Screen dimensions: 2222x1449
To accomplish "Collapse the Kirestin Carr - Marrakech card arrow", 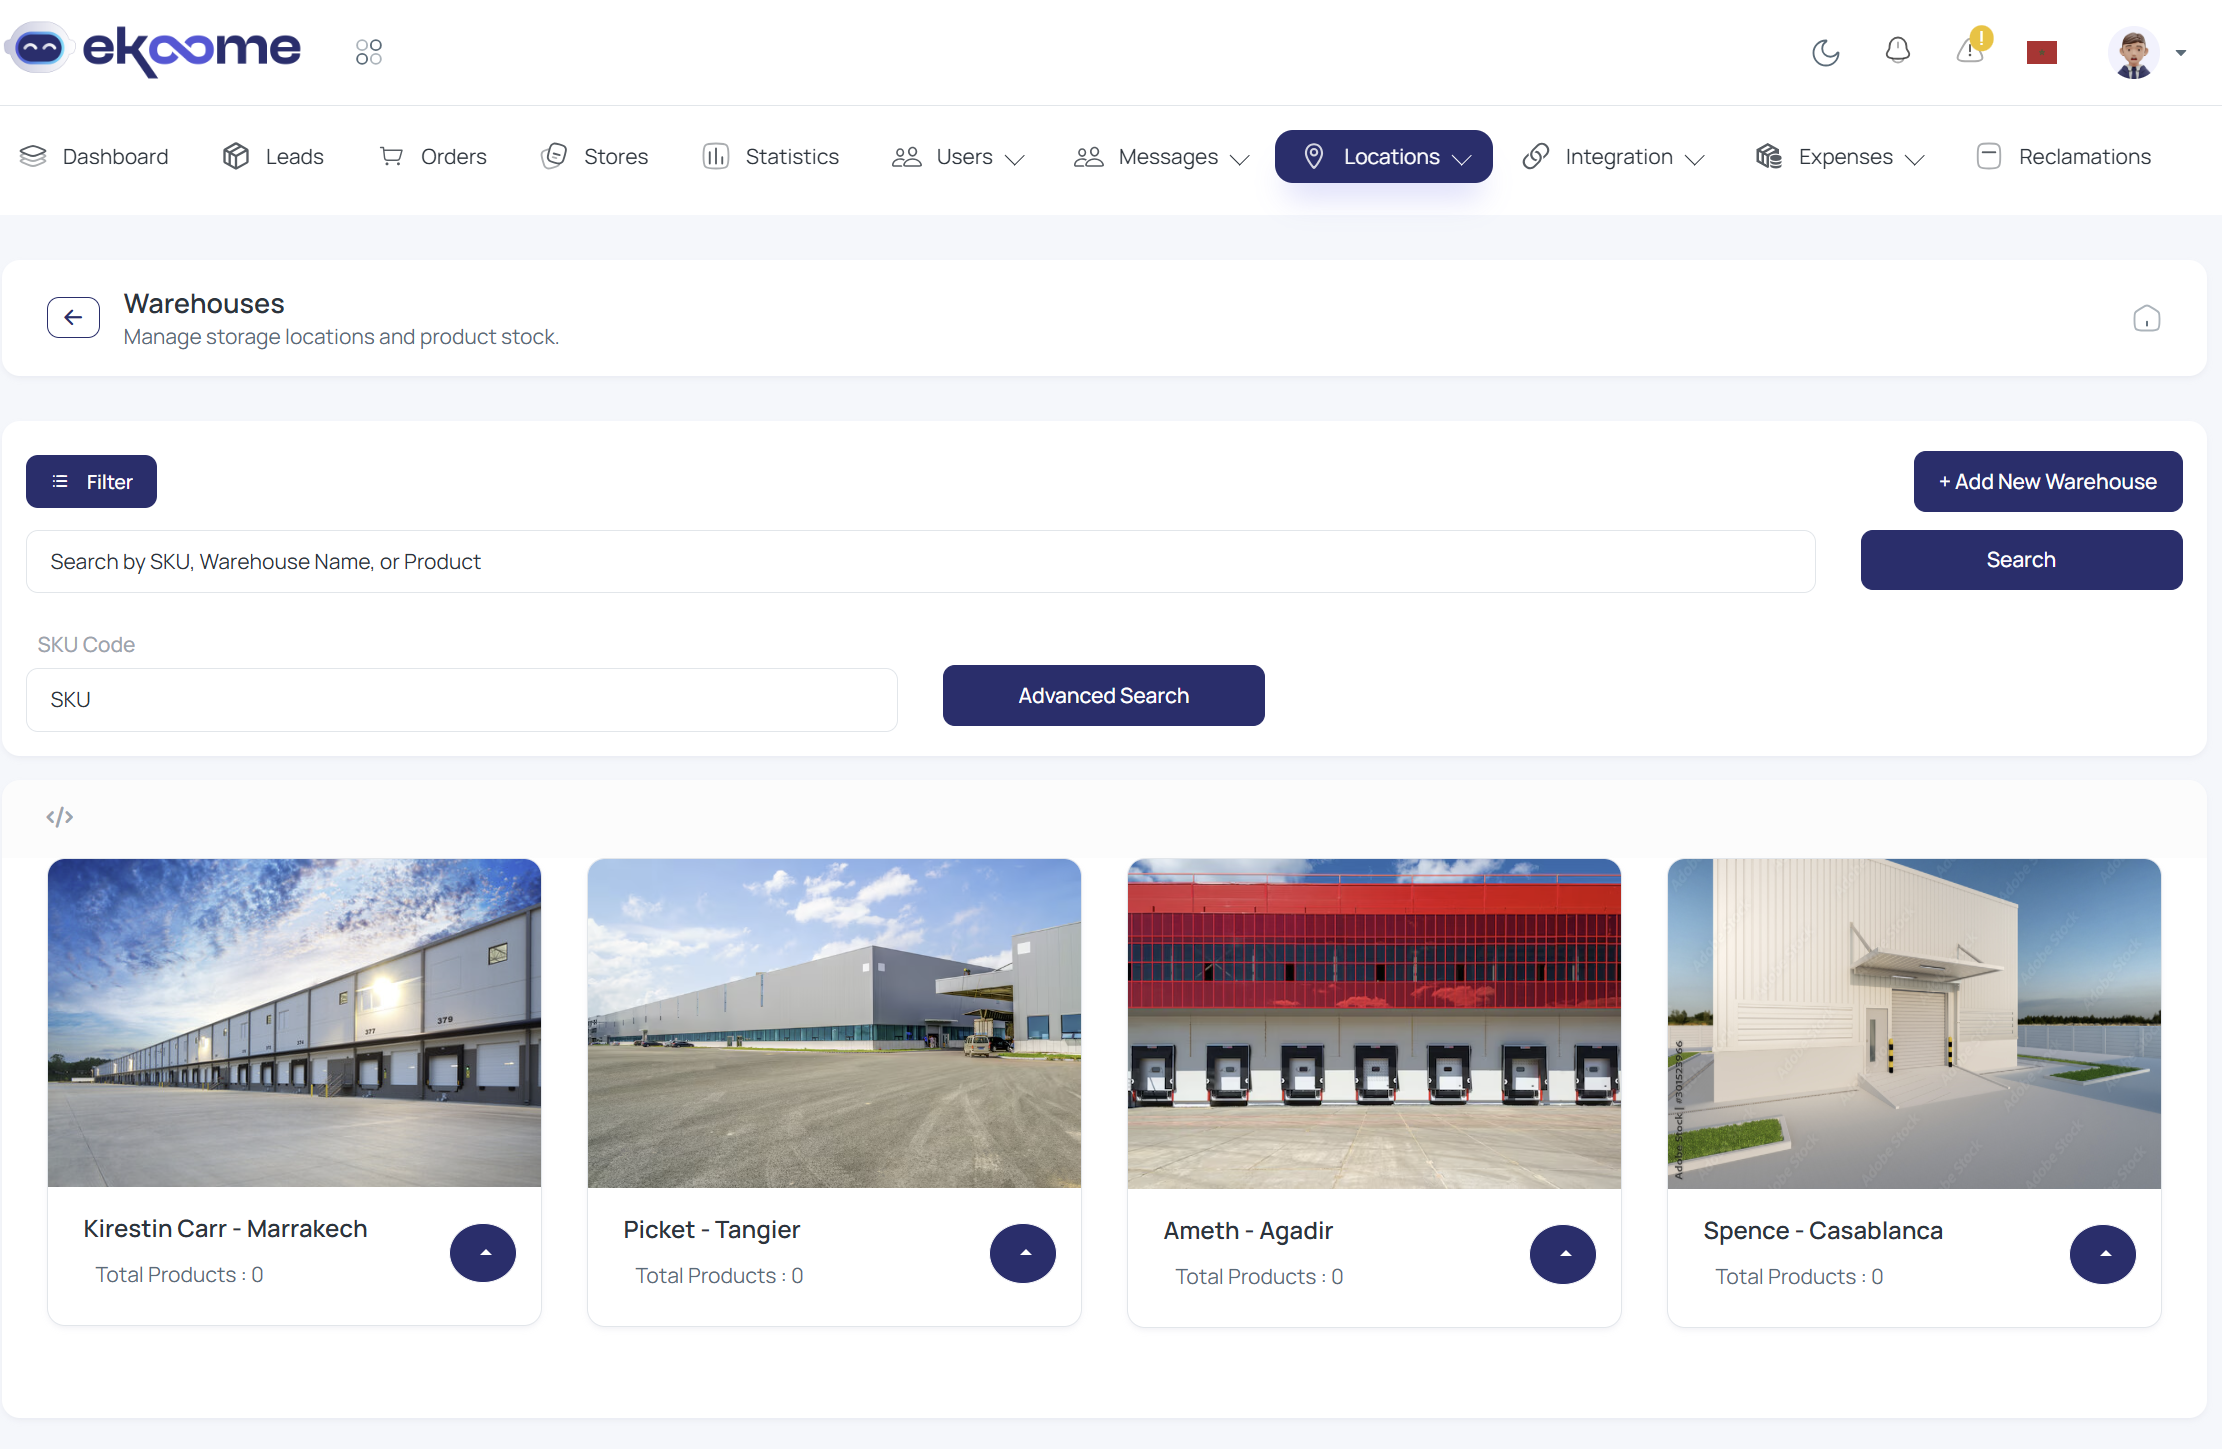I will tap(483, 1253).
